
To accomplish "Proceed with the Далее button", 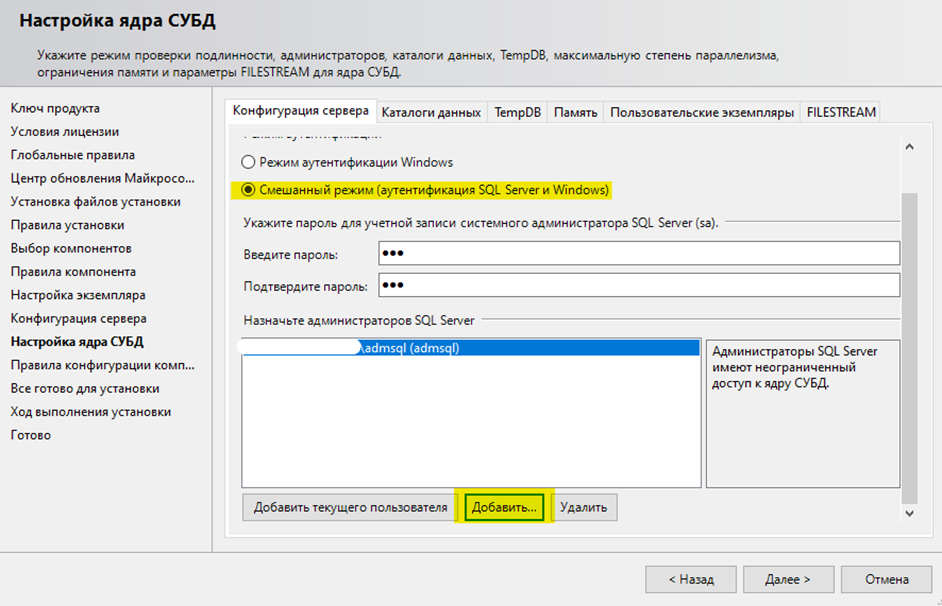I will click(x=787, y=579).
